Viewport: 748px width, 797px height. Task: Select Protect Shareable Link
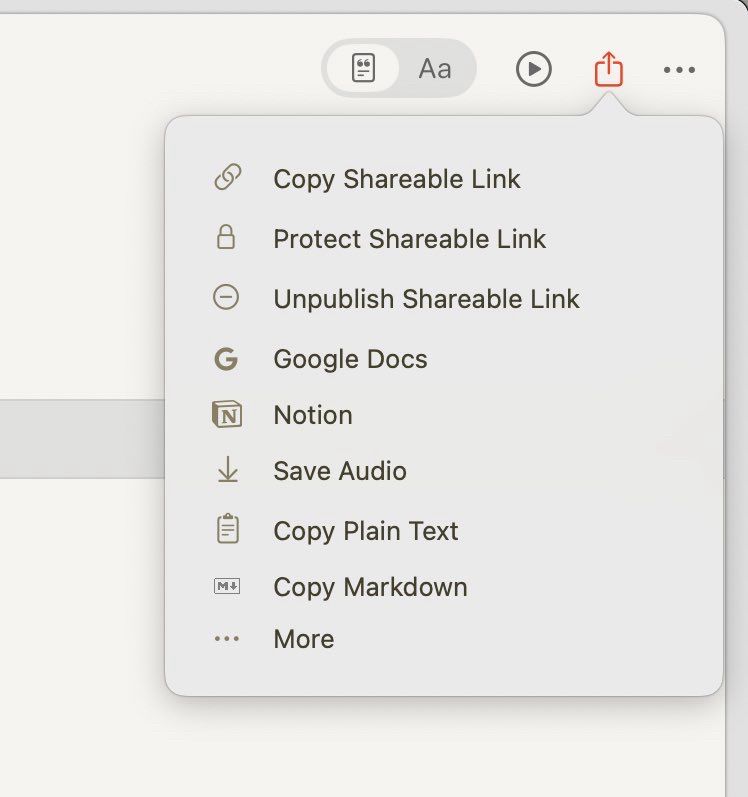[410, 239]
